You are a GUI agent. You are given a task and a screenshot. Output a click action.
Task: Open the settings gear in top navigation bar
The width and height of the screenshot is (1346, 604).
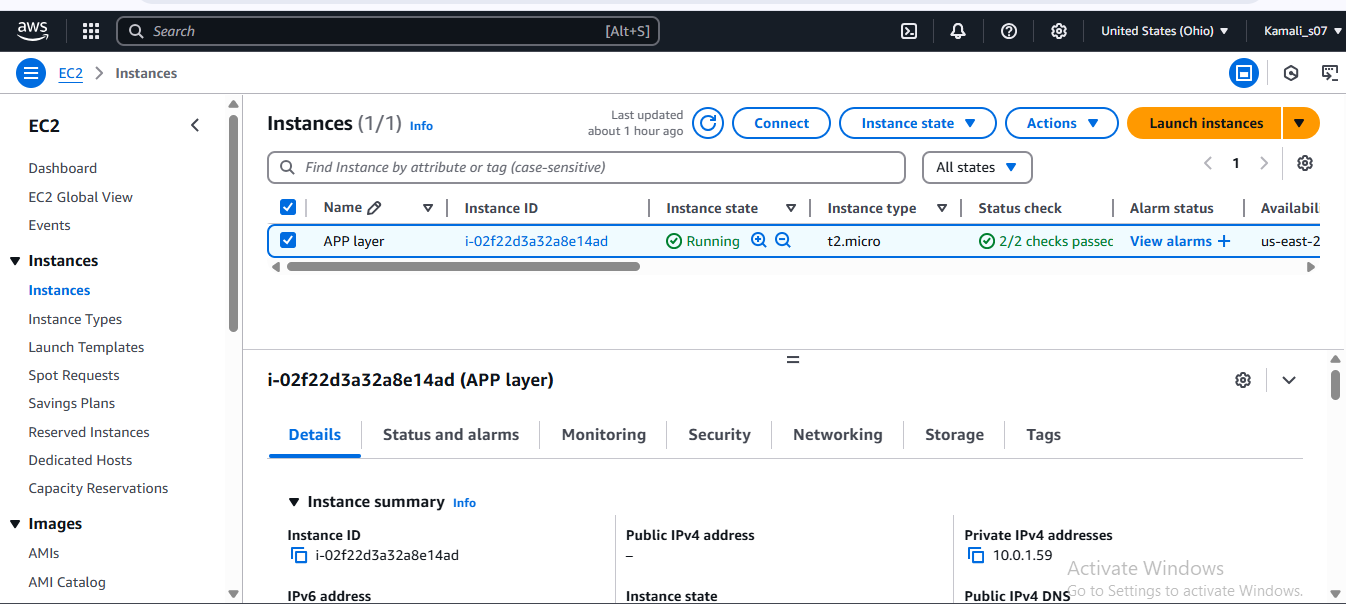[x=1059, y=31]
